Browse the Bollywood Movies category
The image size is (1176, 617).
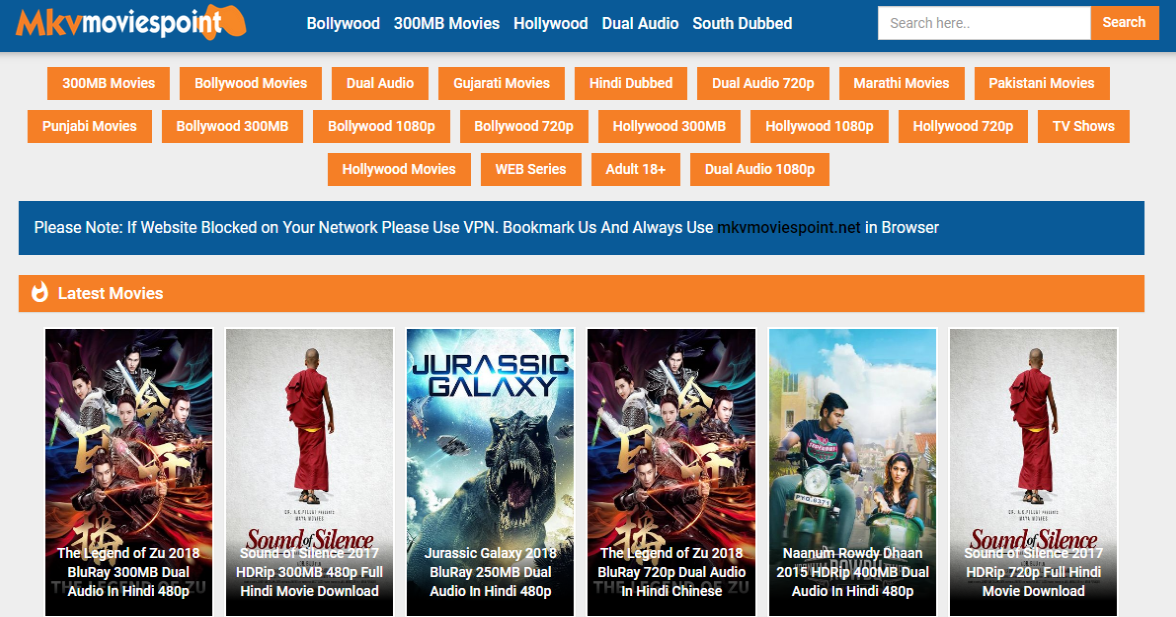[250, 83]
